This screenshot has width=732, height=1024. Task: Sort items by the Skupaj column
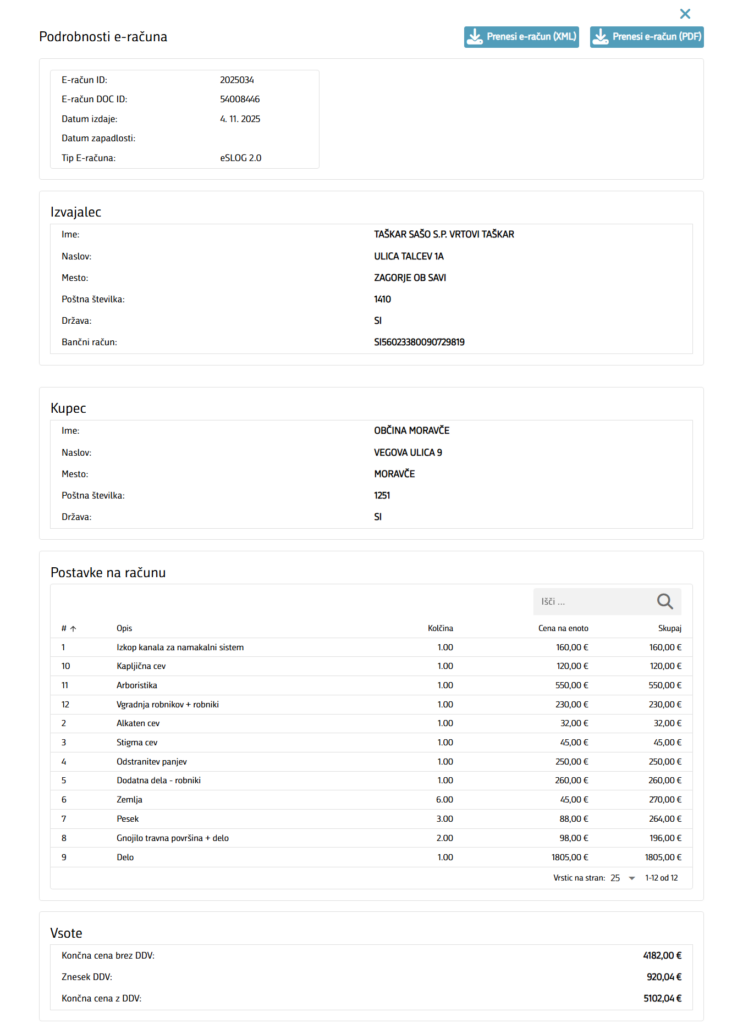(669, 629)
